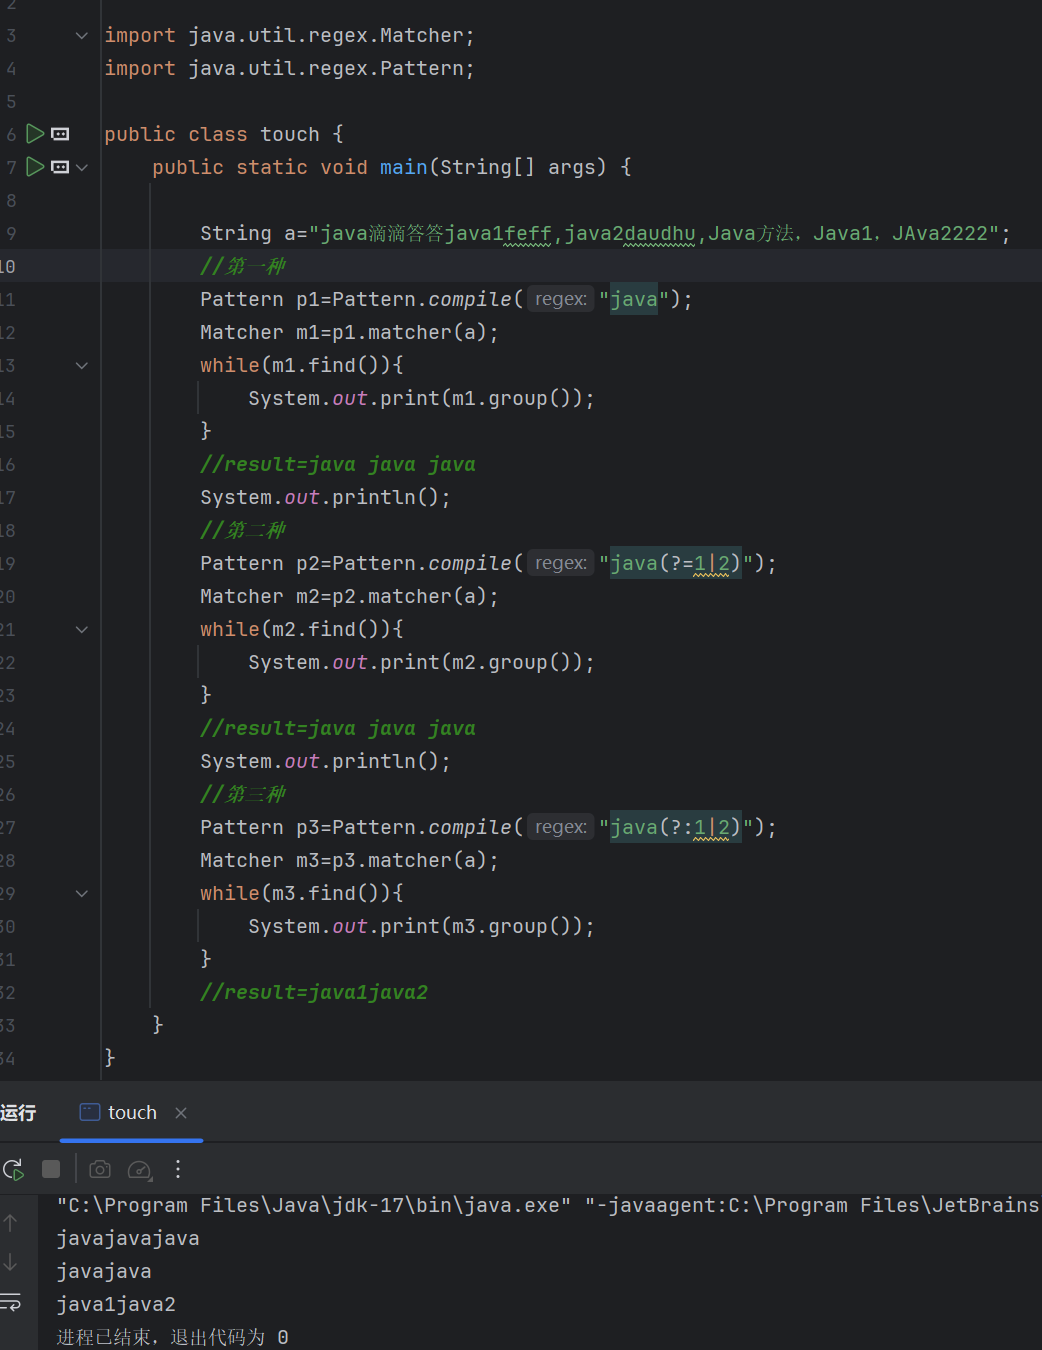The height and width of the screenshot is (1350, 1042).
Task: Click the camera icon in run toolbar
Action: (x=100, y=1169)
